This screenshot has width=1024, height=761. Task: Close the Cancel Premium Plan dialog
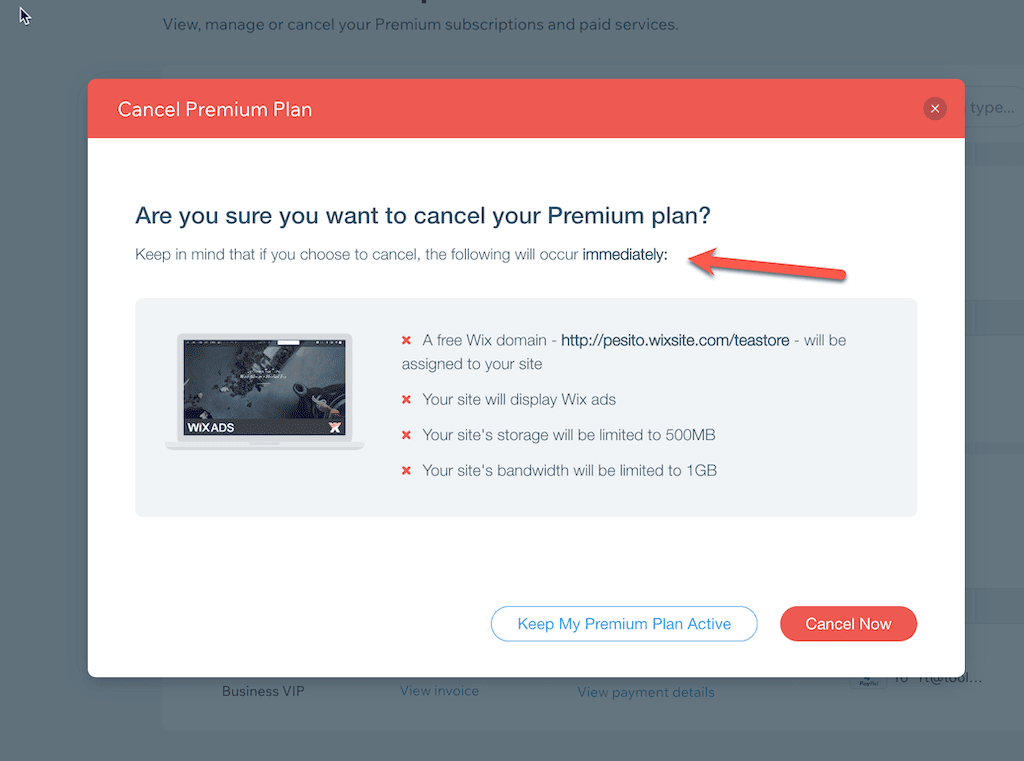(x=935, y=108)
